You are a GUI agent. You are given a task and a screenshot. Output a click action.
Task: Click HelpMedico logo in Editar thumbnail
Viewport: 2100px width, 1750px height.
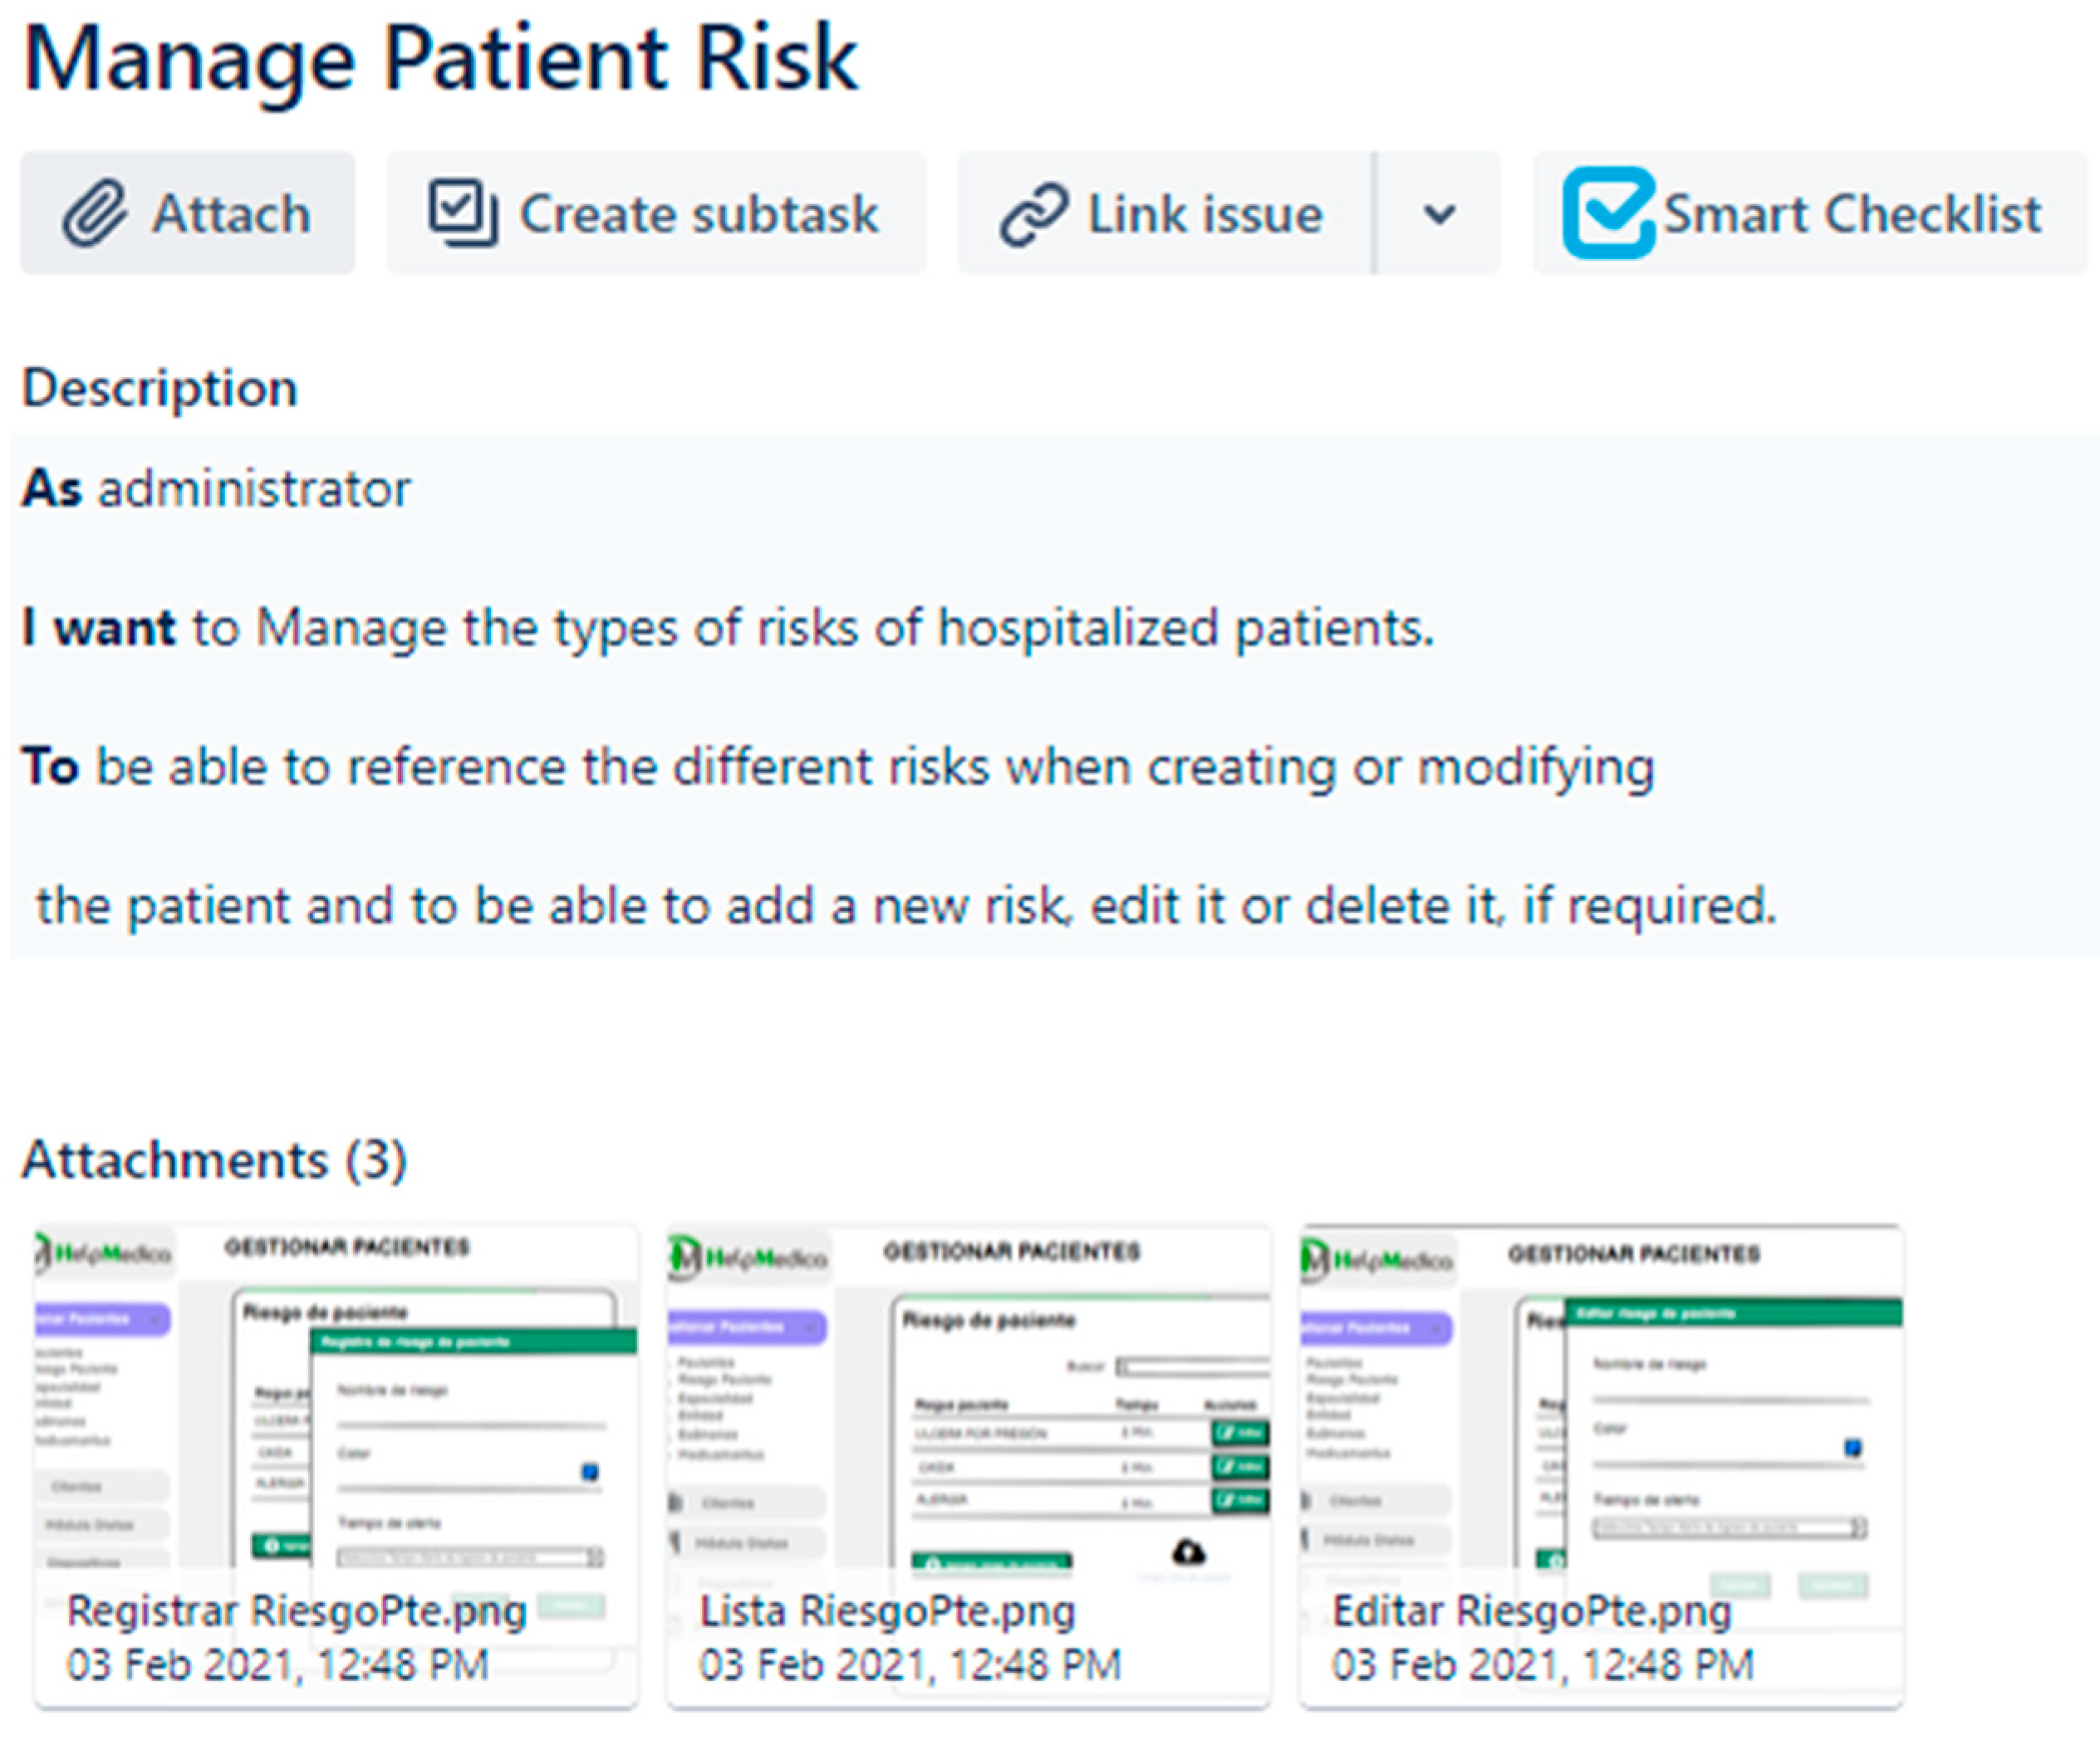tap(1378, 1259)
